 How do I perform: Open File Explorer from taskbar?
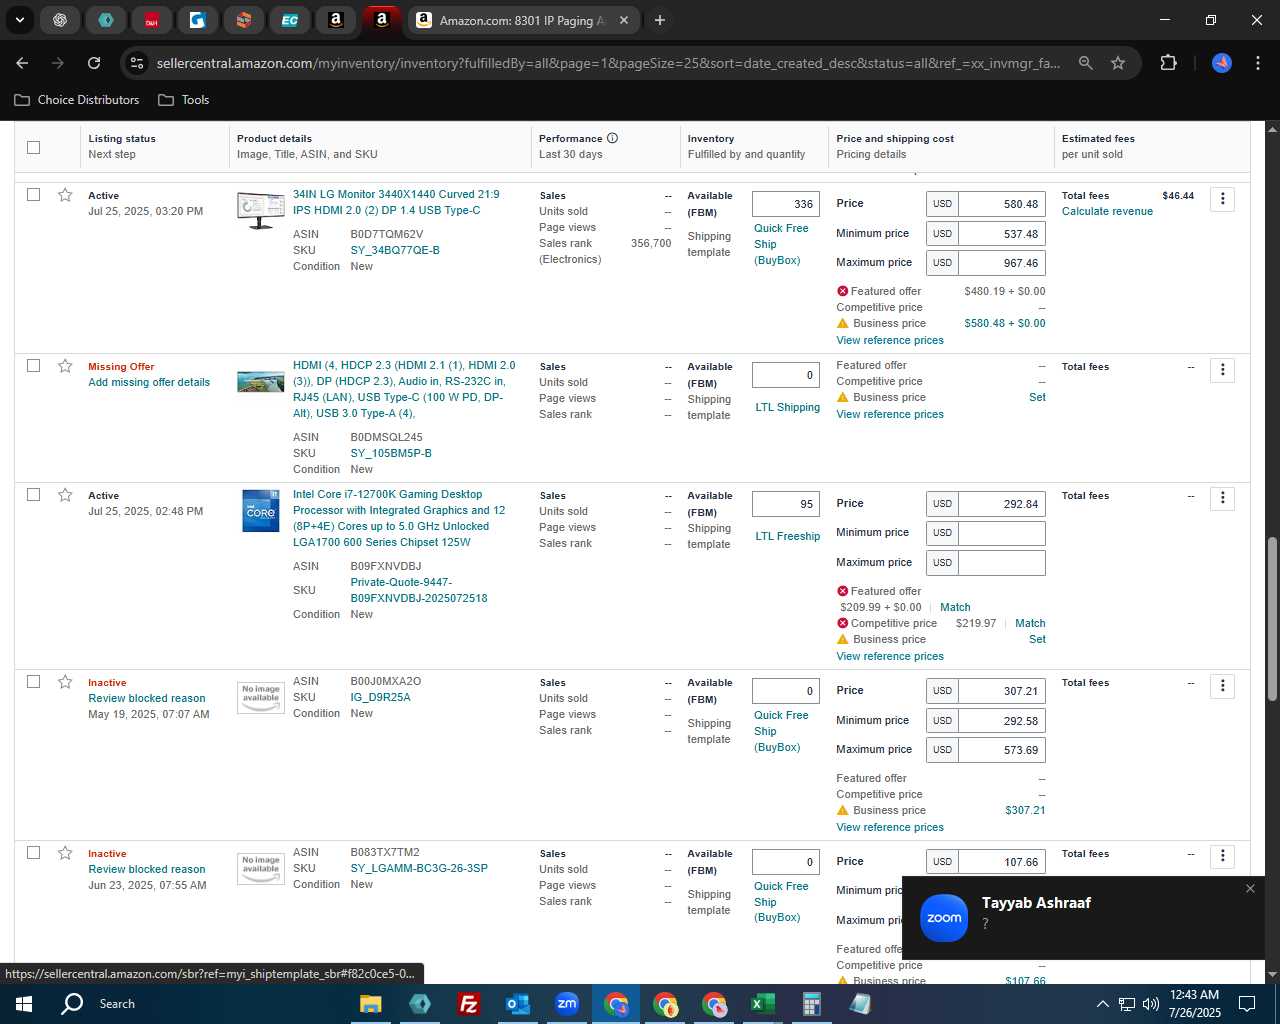(371, 1004)
